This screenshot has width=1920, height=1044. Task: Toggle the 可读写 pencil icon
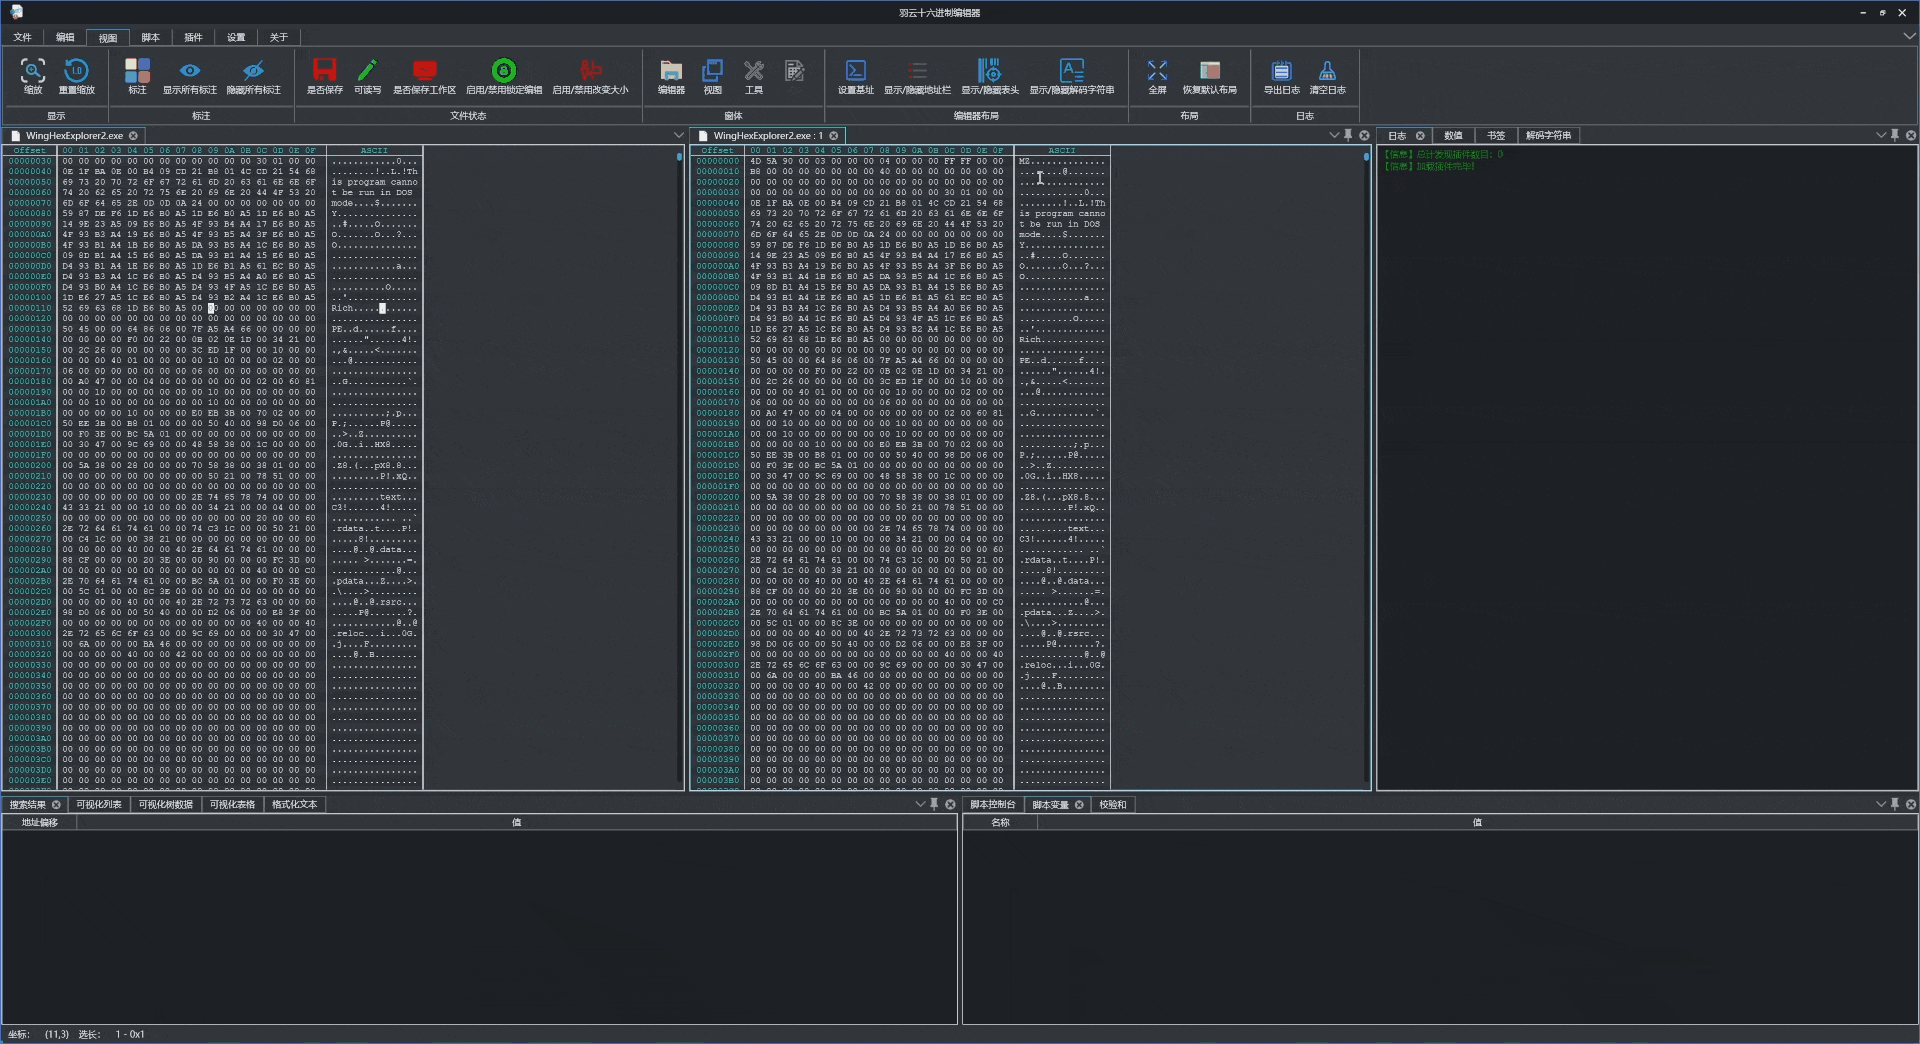[x=367, y=71]
